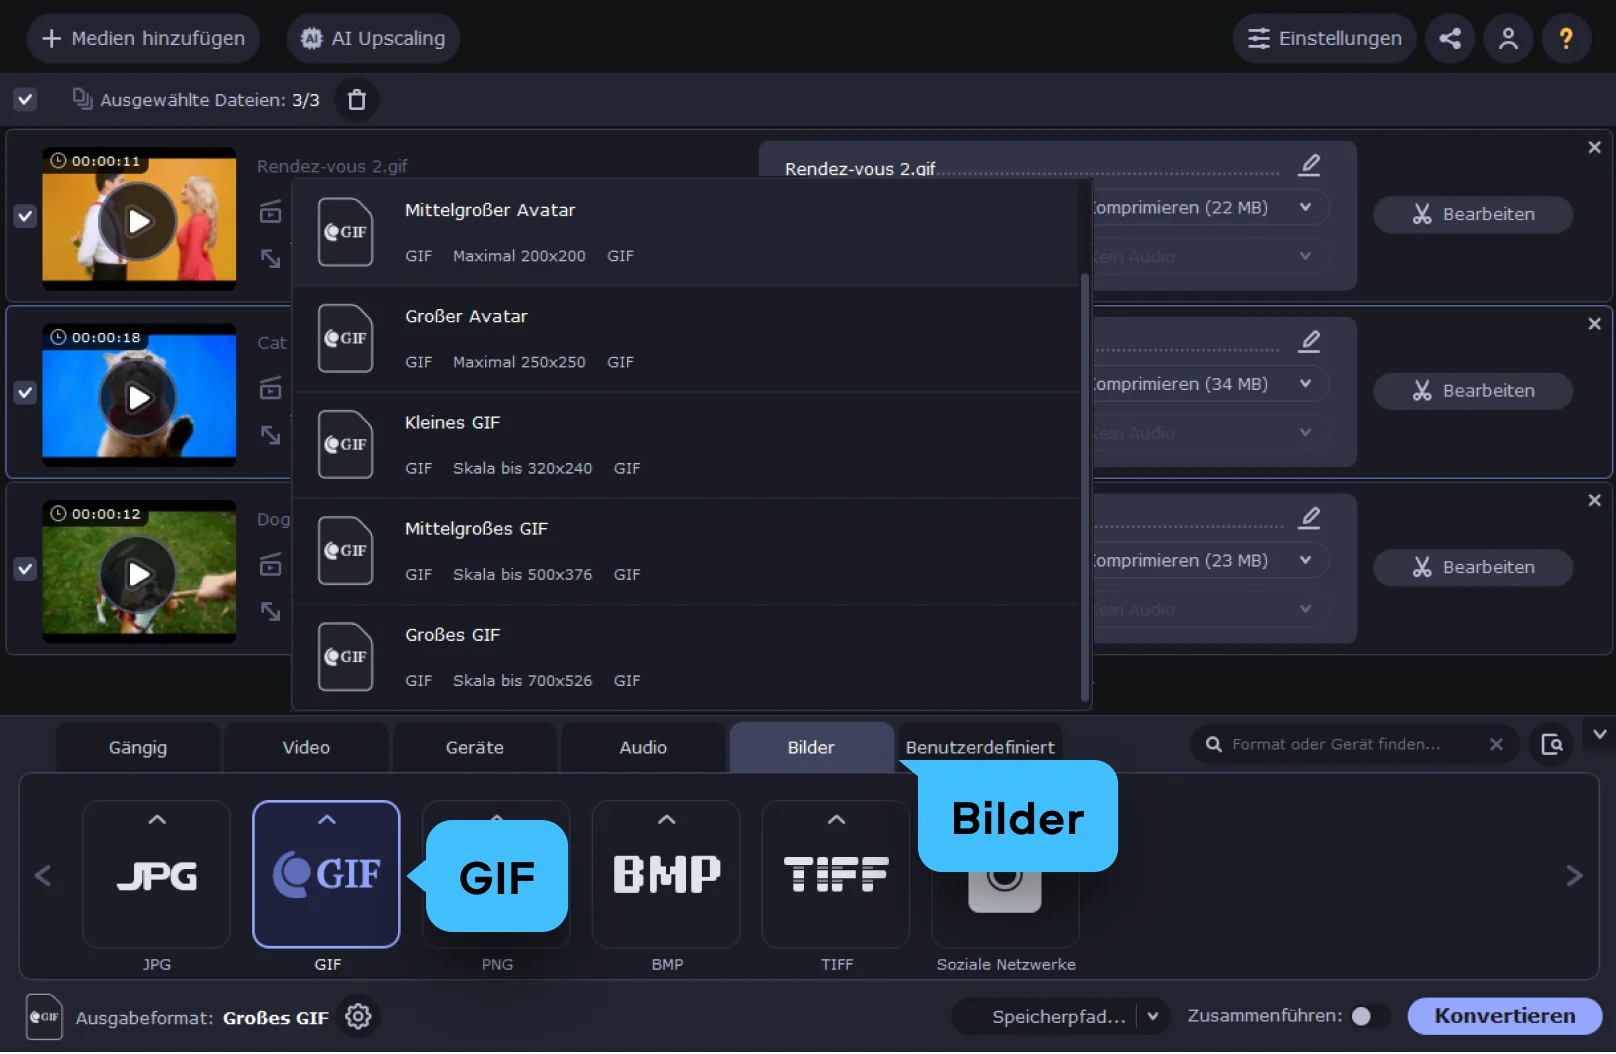The image size is (1616, 1054).
Task: Click Konvertieren to start conversion
Action: pos(1505,1017)
